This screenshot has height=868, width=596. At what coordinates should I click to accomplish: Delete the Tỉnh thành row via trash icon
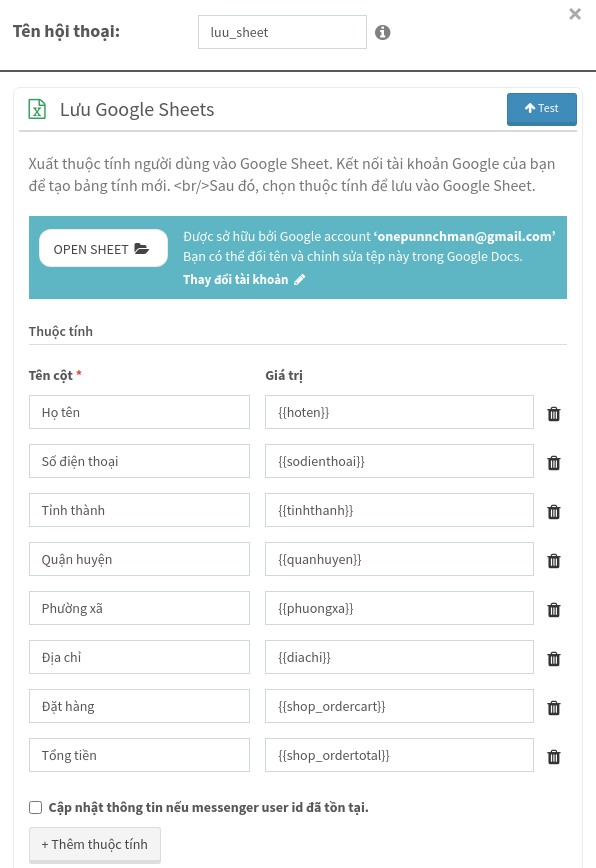click(553, 512)
